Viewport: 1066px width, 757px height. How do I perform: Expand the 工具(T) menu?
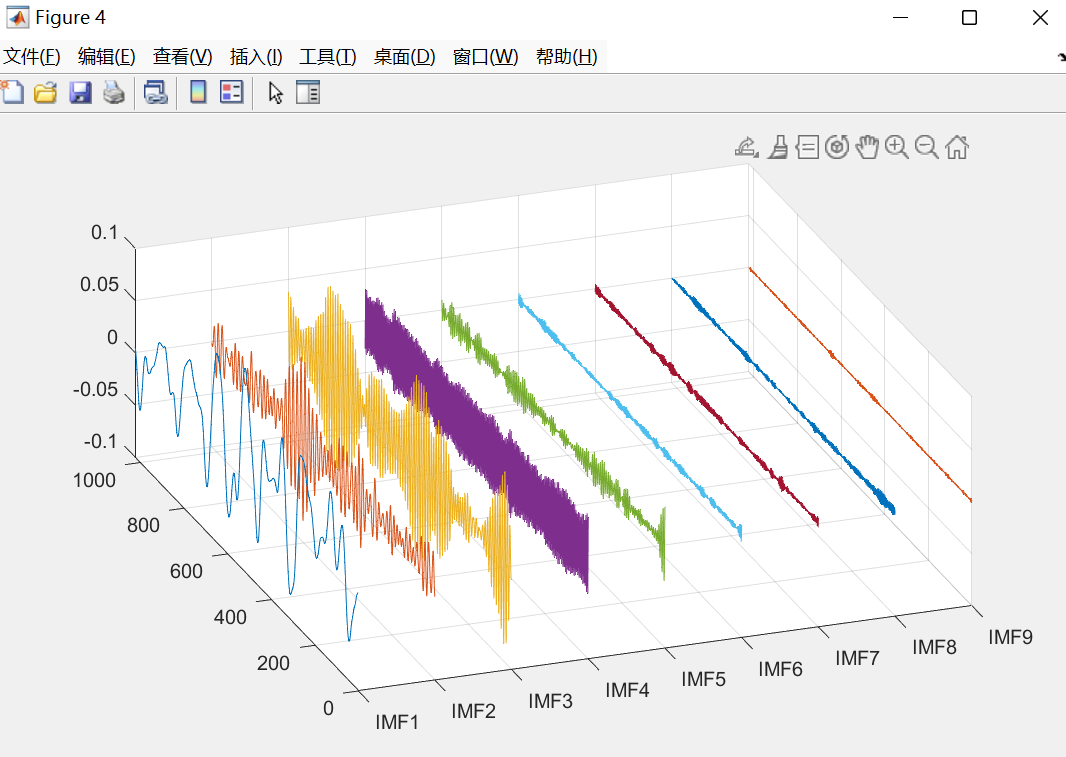click(x=328, y=57)
